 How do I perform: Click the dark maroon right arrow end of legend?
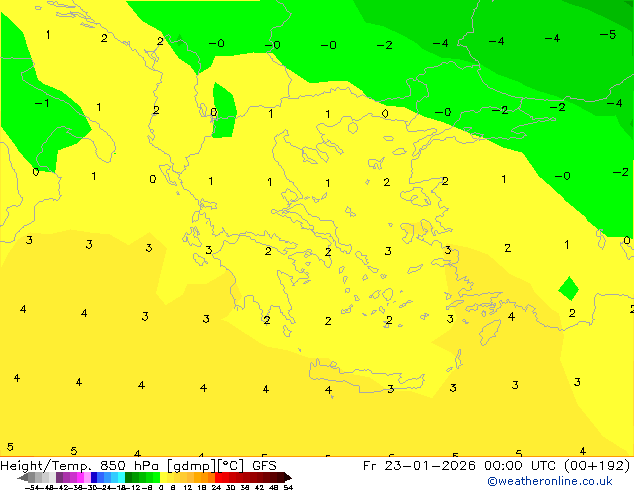pyautogui.click(x=288, y=477)
